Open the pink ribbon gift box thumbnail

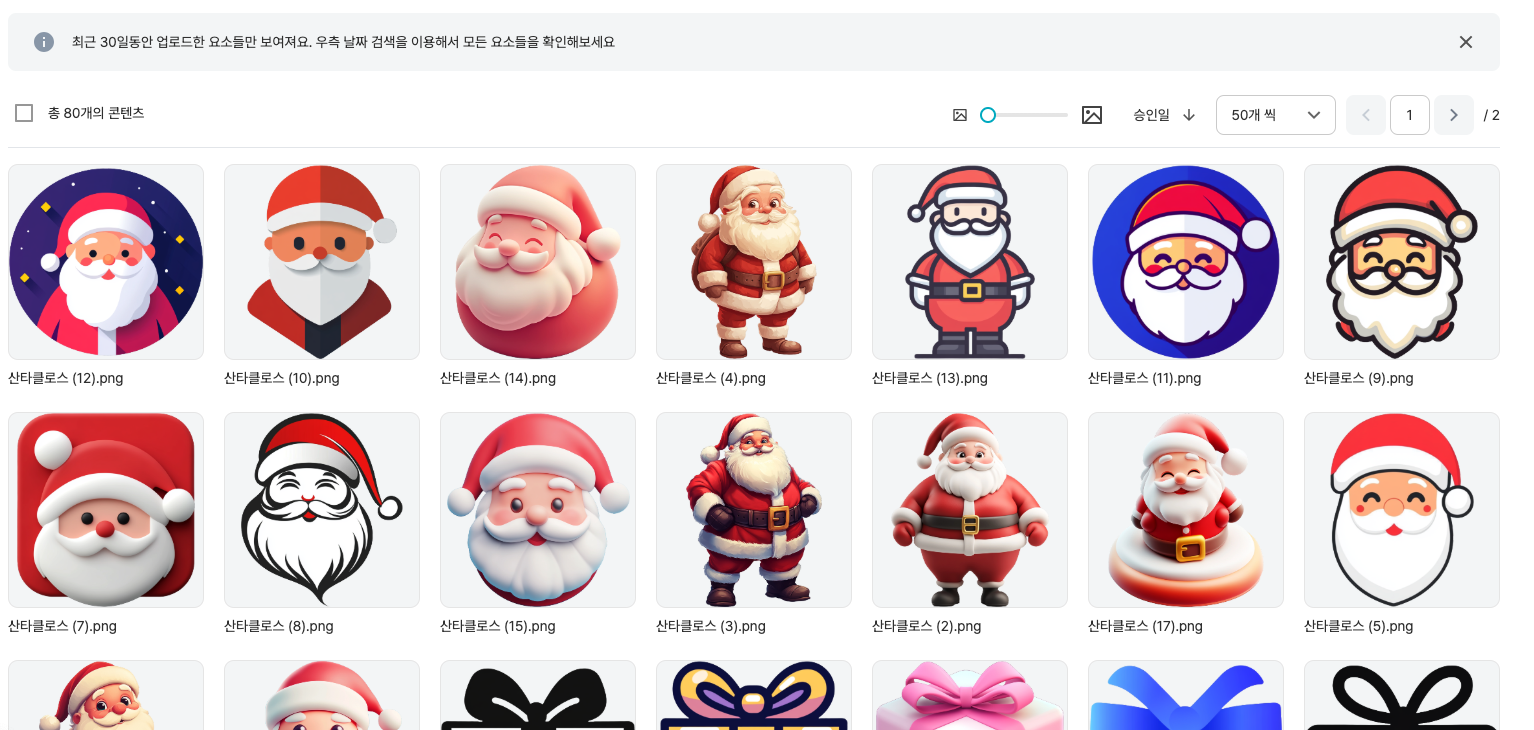pyautogui.click(x=970, y=695)
